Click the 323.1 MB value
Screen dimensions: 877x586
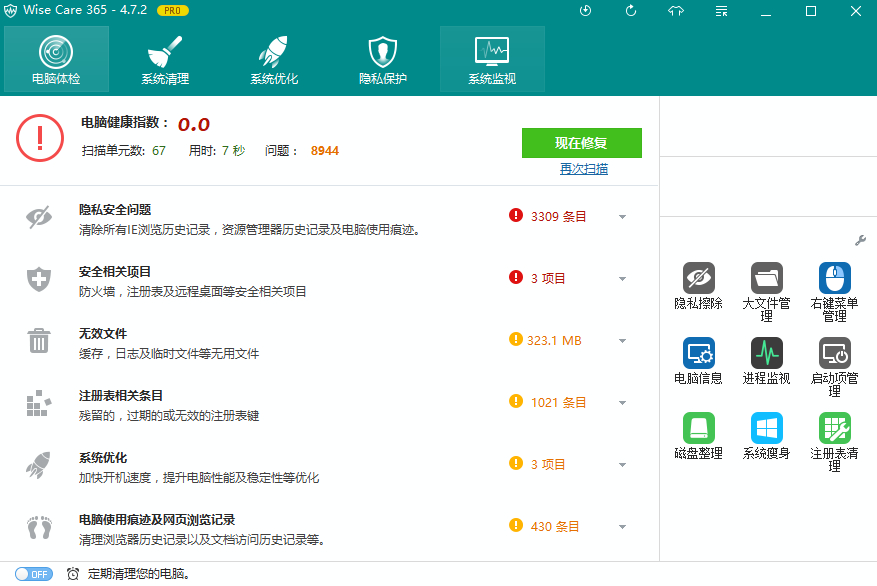[554, 341]
